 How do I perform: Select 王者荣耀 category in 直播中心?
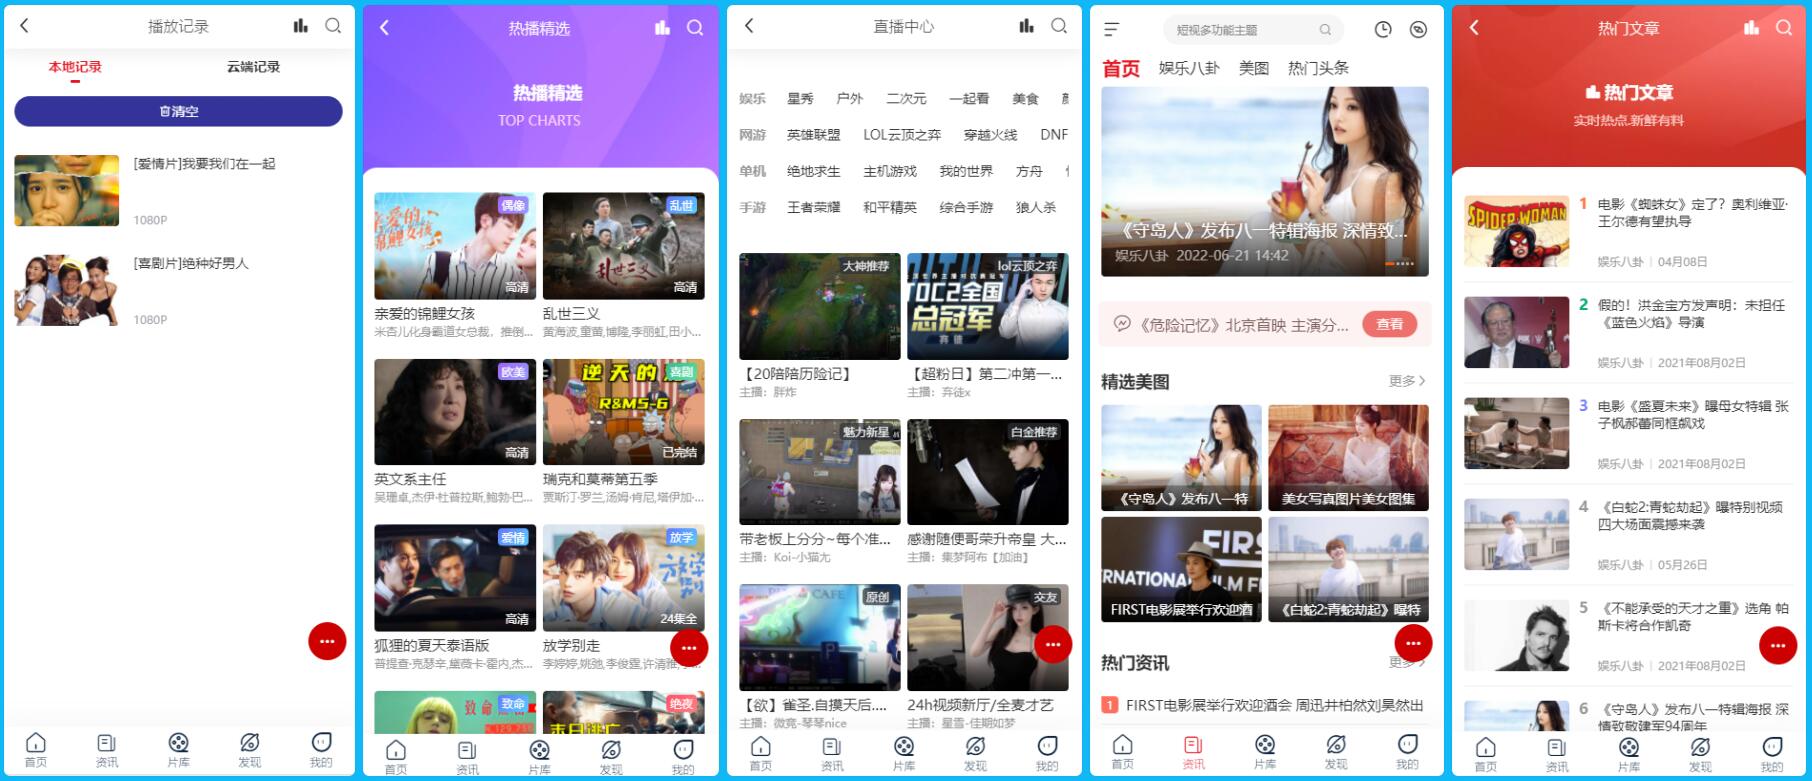[813, 208]
